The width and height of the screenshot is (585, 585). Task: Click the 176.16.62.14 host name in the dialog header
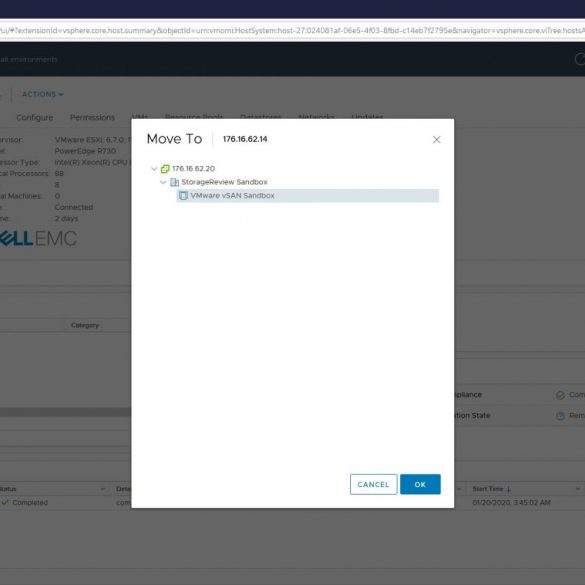(245, 139)
